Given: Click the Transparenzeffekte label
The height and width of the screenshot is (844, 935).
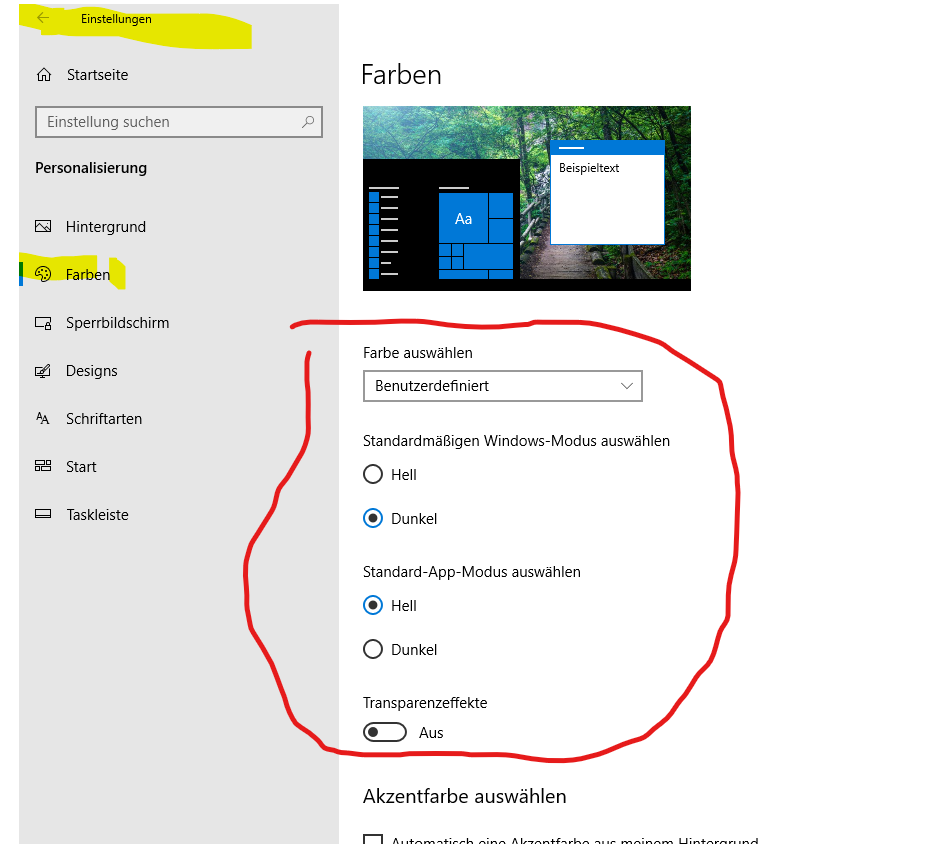Looking at the screenshot, I should click(425, 703).
